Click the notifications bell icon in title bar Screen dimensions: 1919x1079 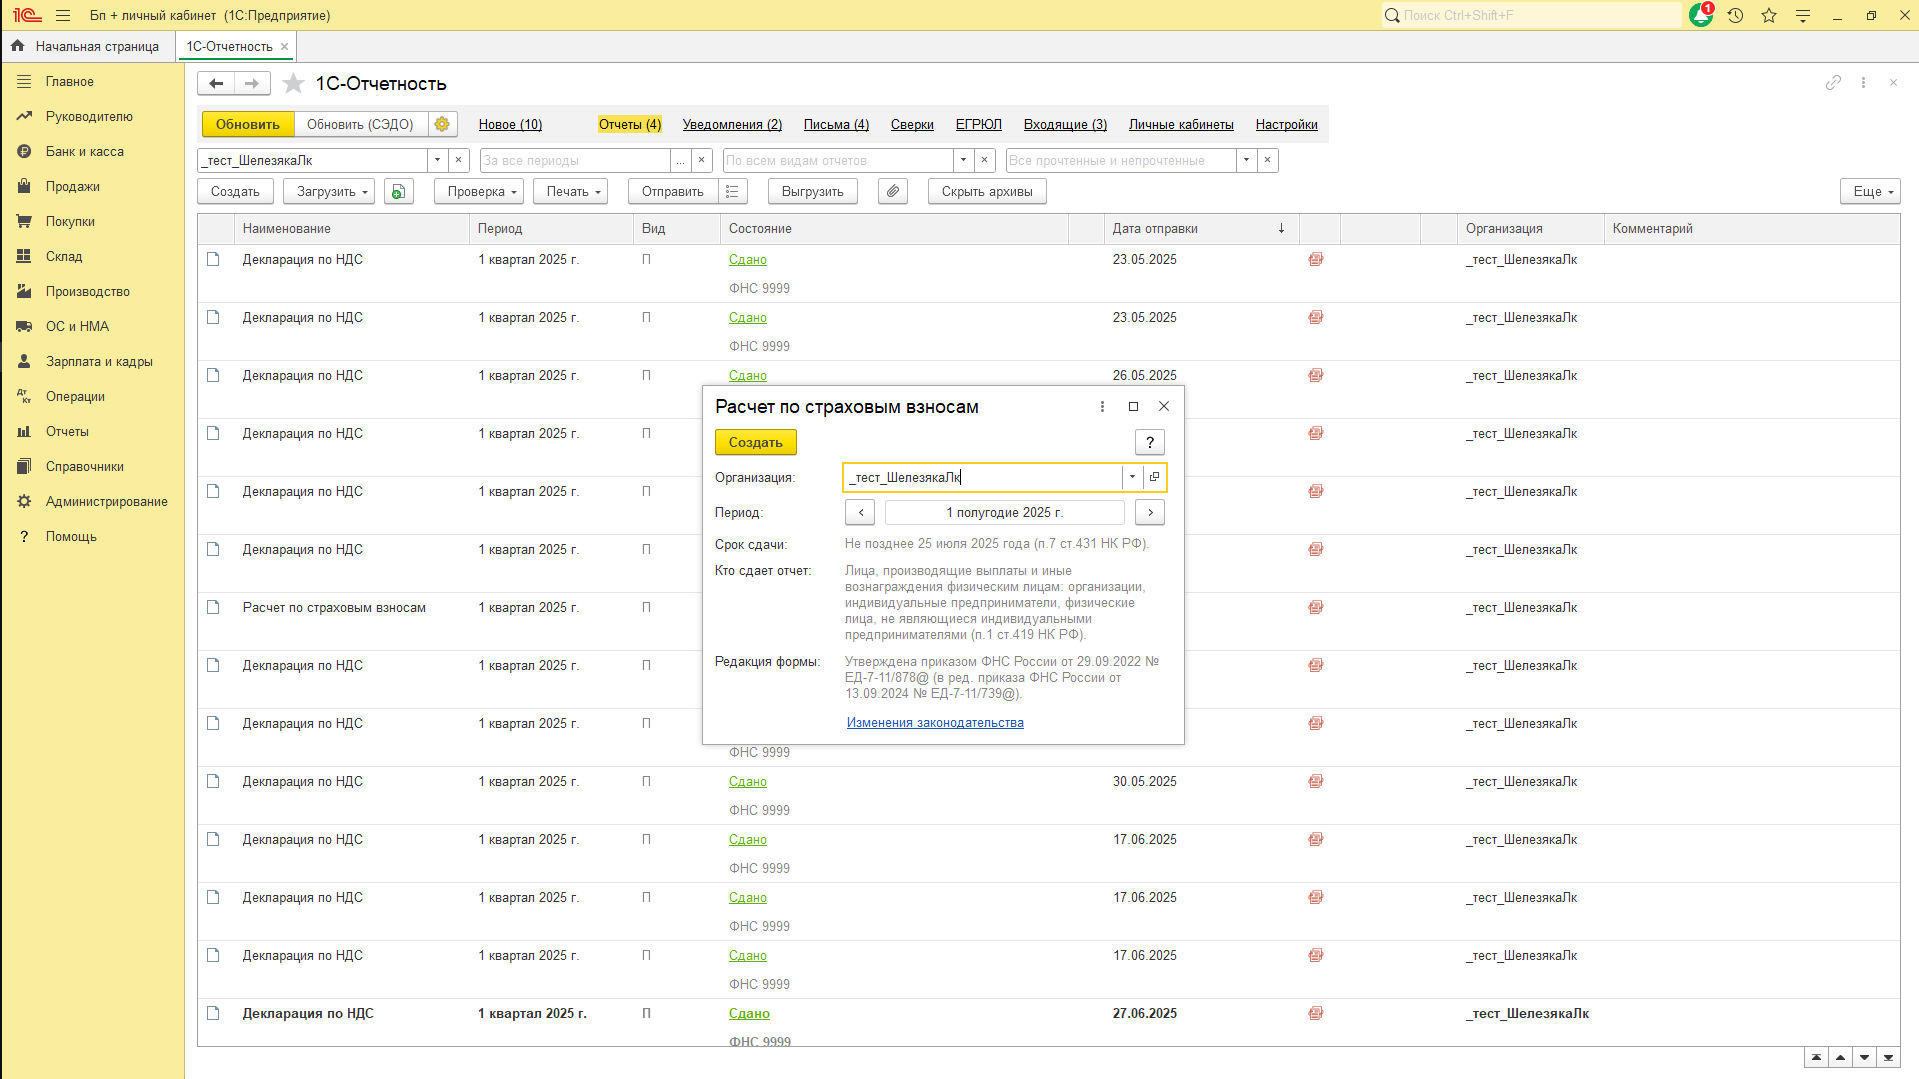1700,15
